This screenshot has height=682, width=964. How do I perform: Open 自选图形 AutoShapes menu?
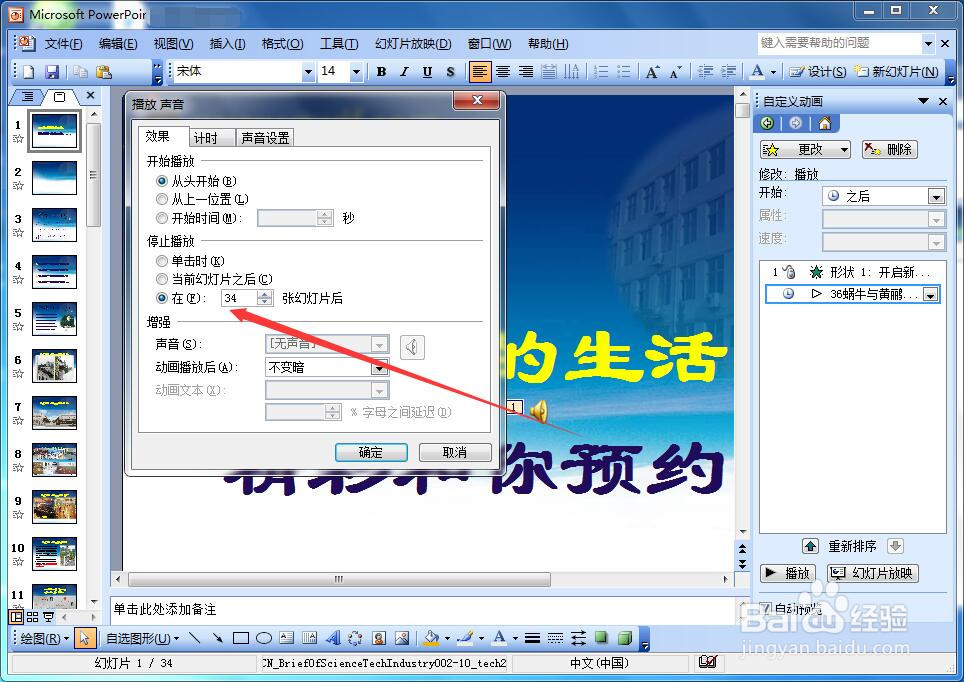pos(142,638)
